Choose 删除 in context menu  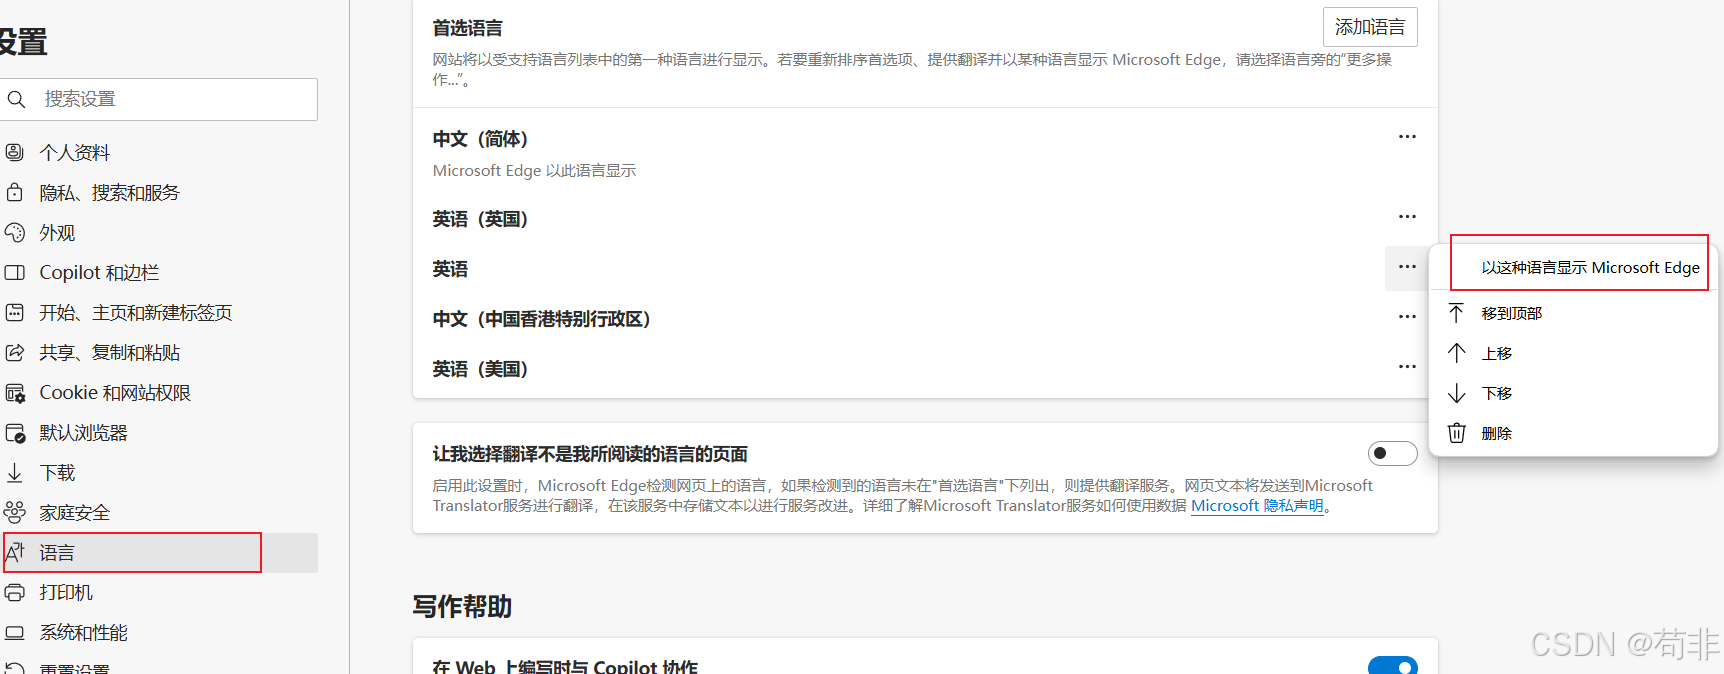[1574, 433]
